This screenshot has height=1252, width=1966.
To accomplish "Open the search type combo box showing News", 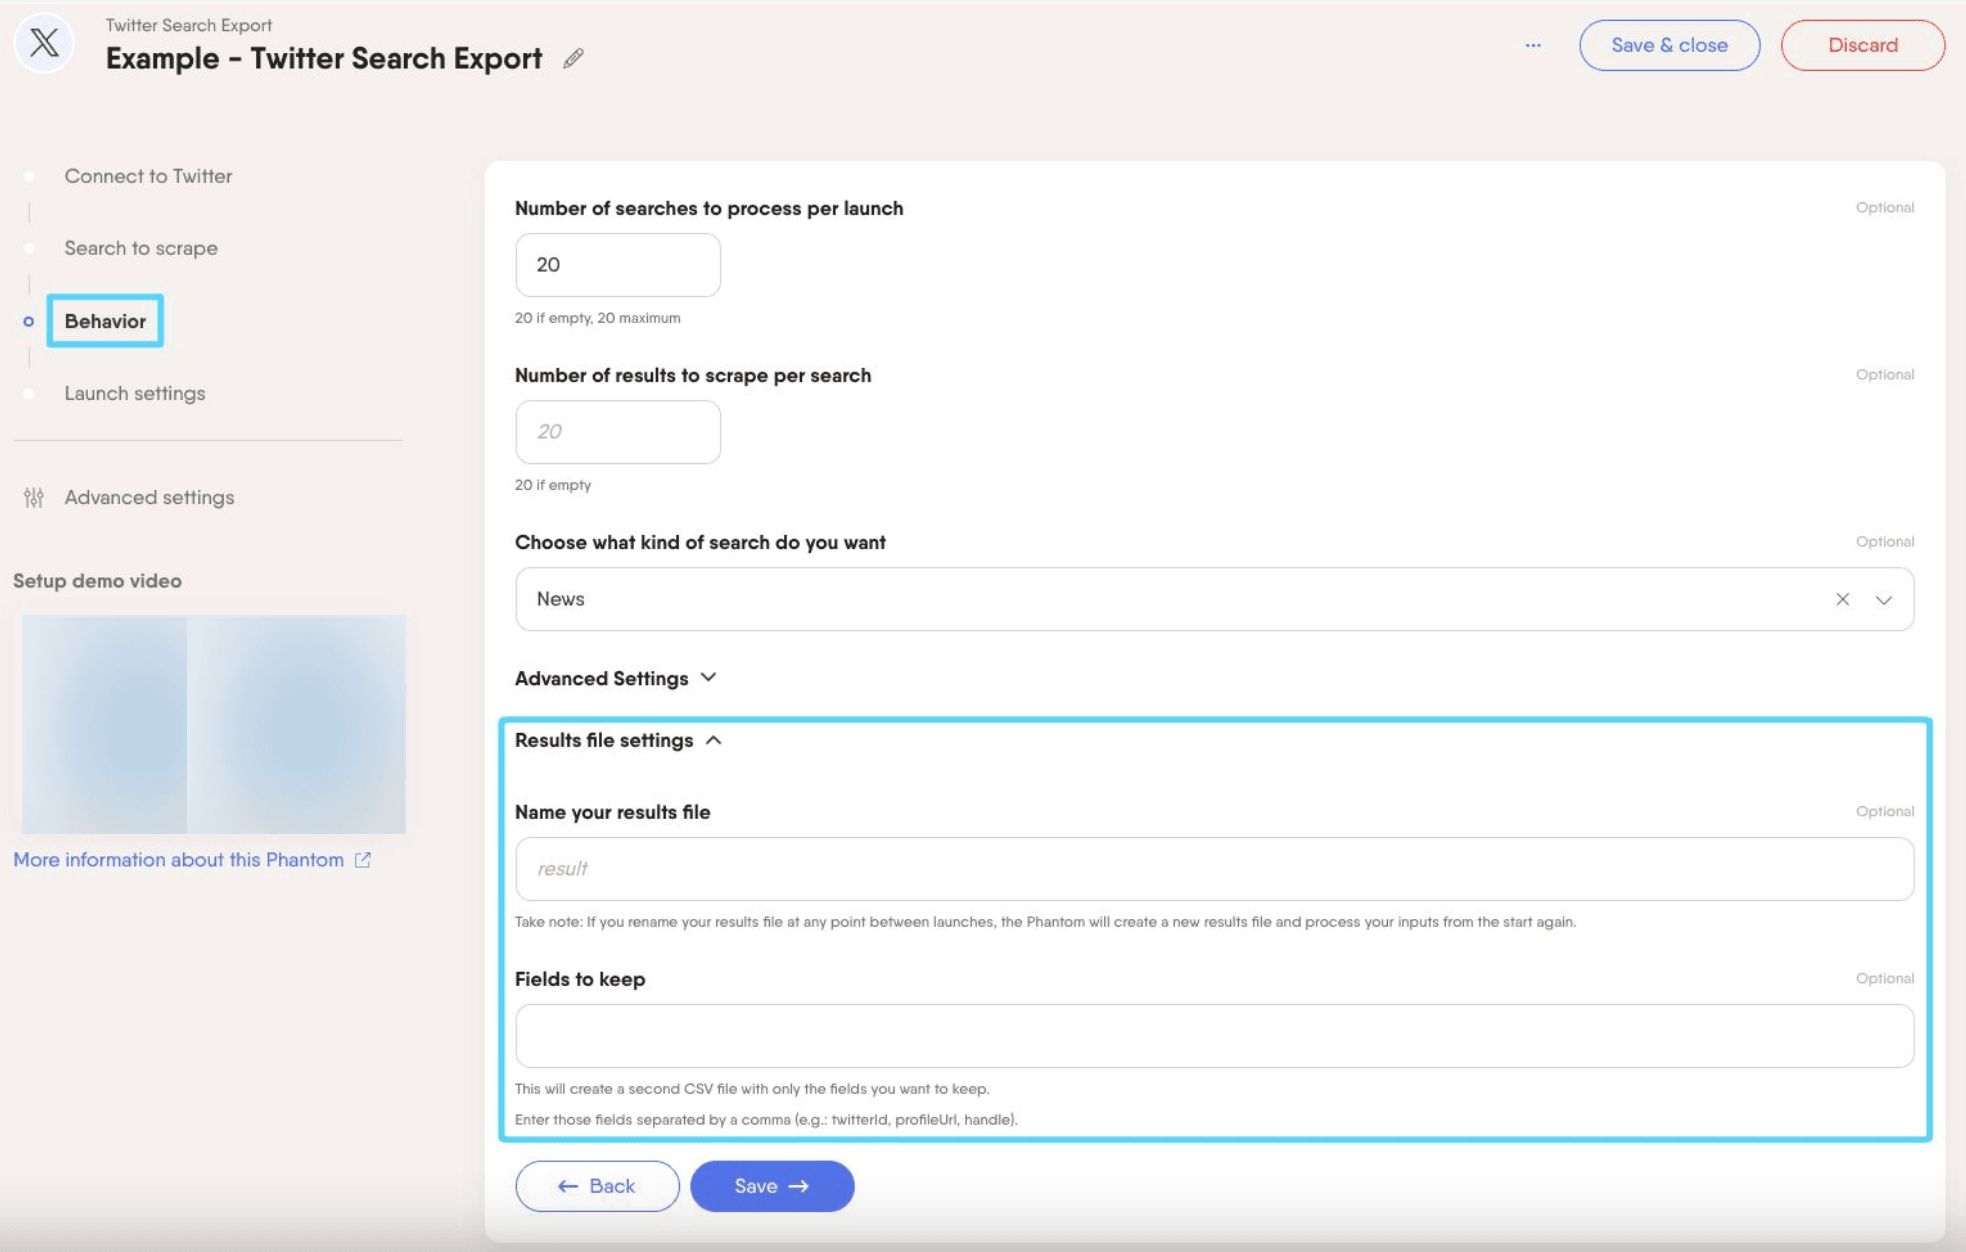I will point(1214,599).
